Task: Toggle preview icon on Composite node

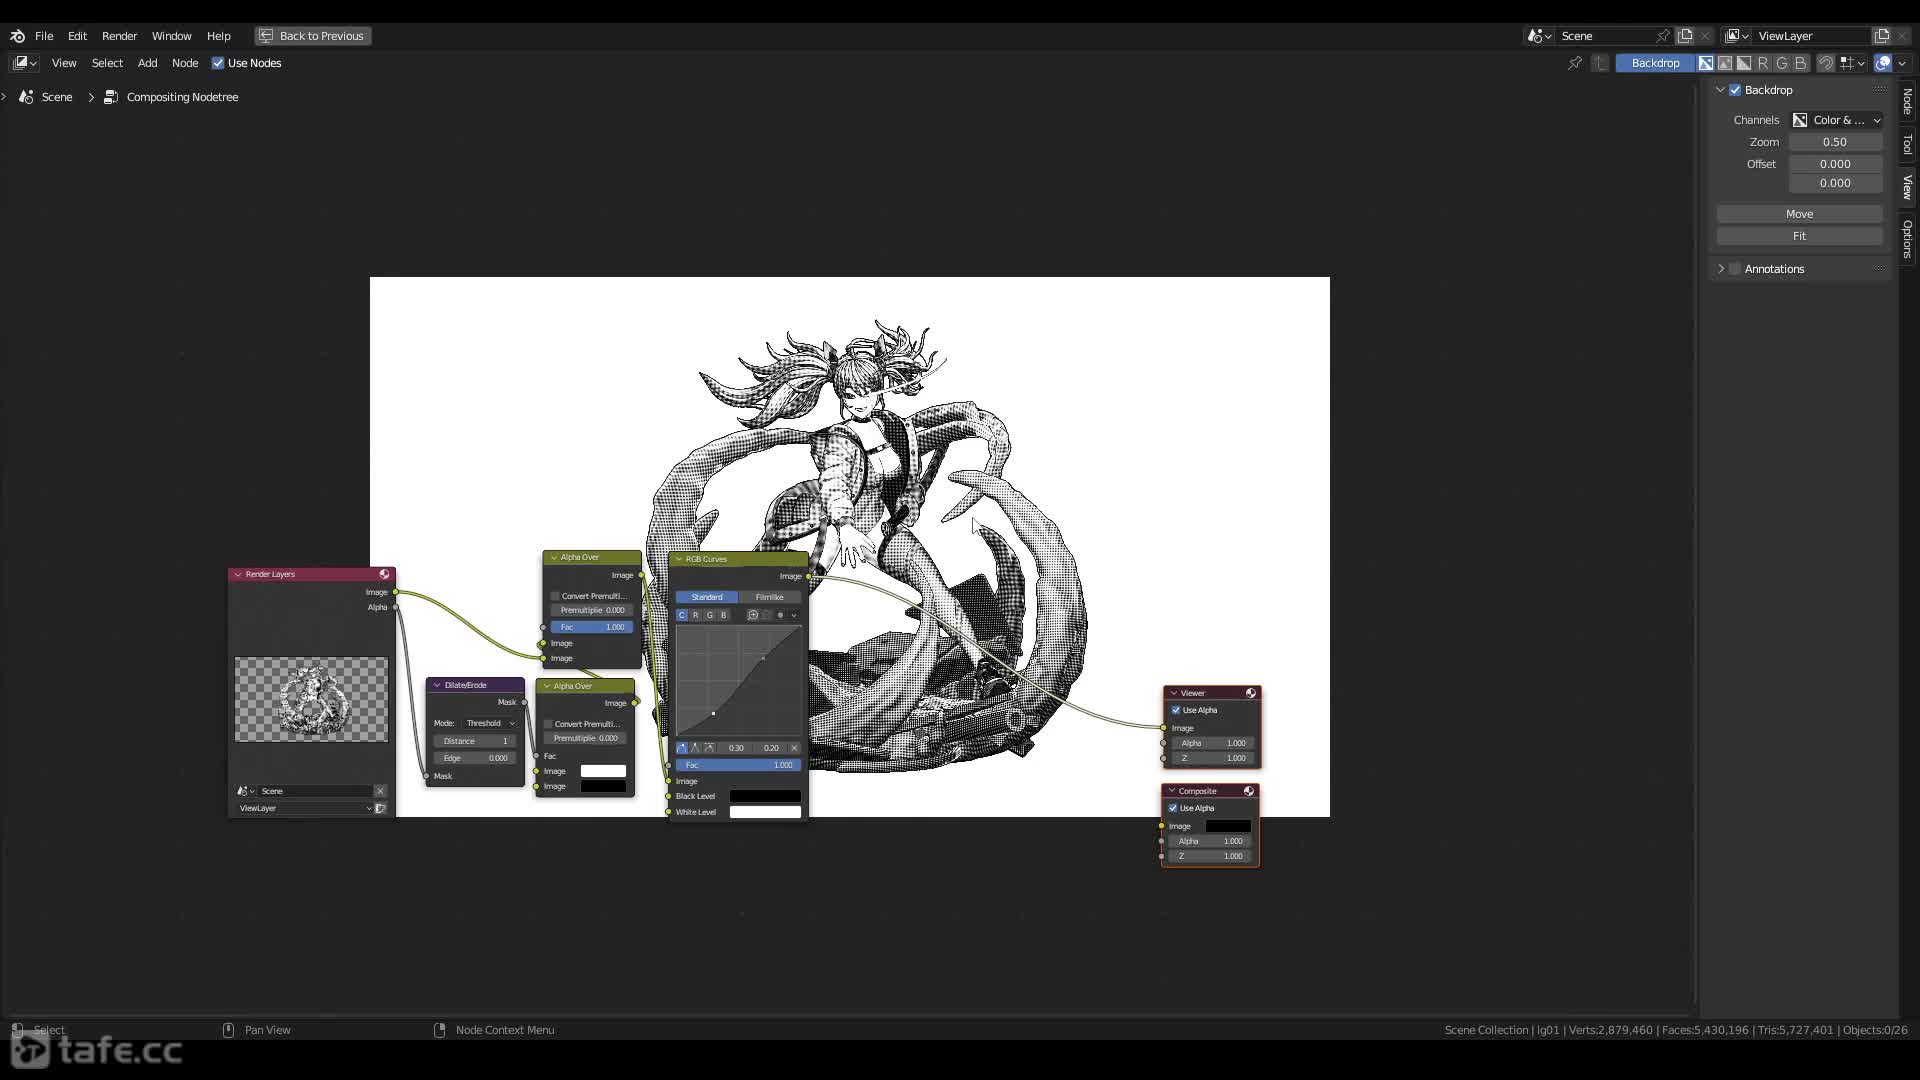Action: tap(1248, 791)
